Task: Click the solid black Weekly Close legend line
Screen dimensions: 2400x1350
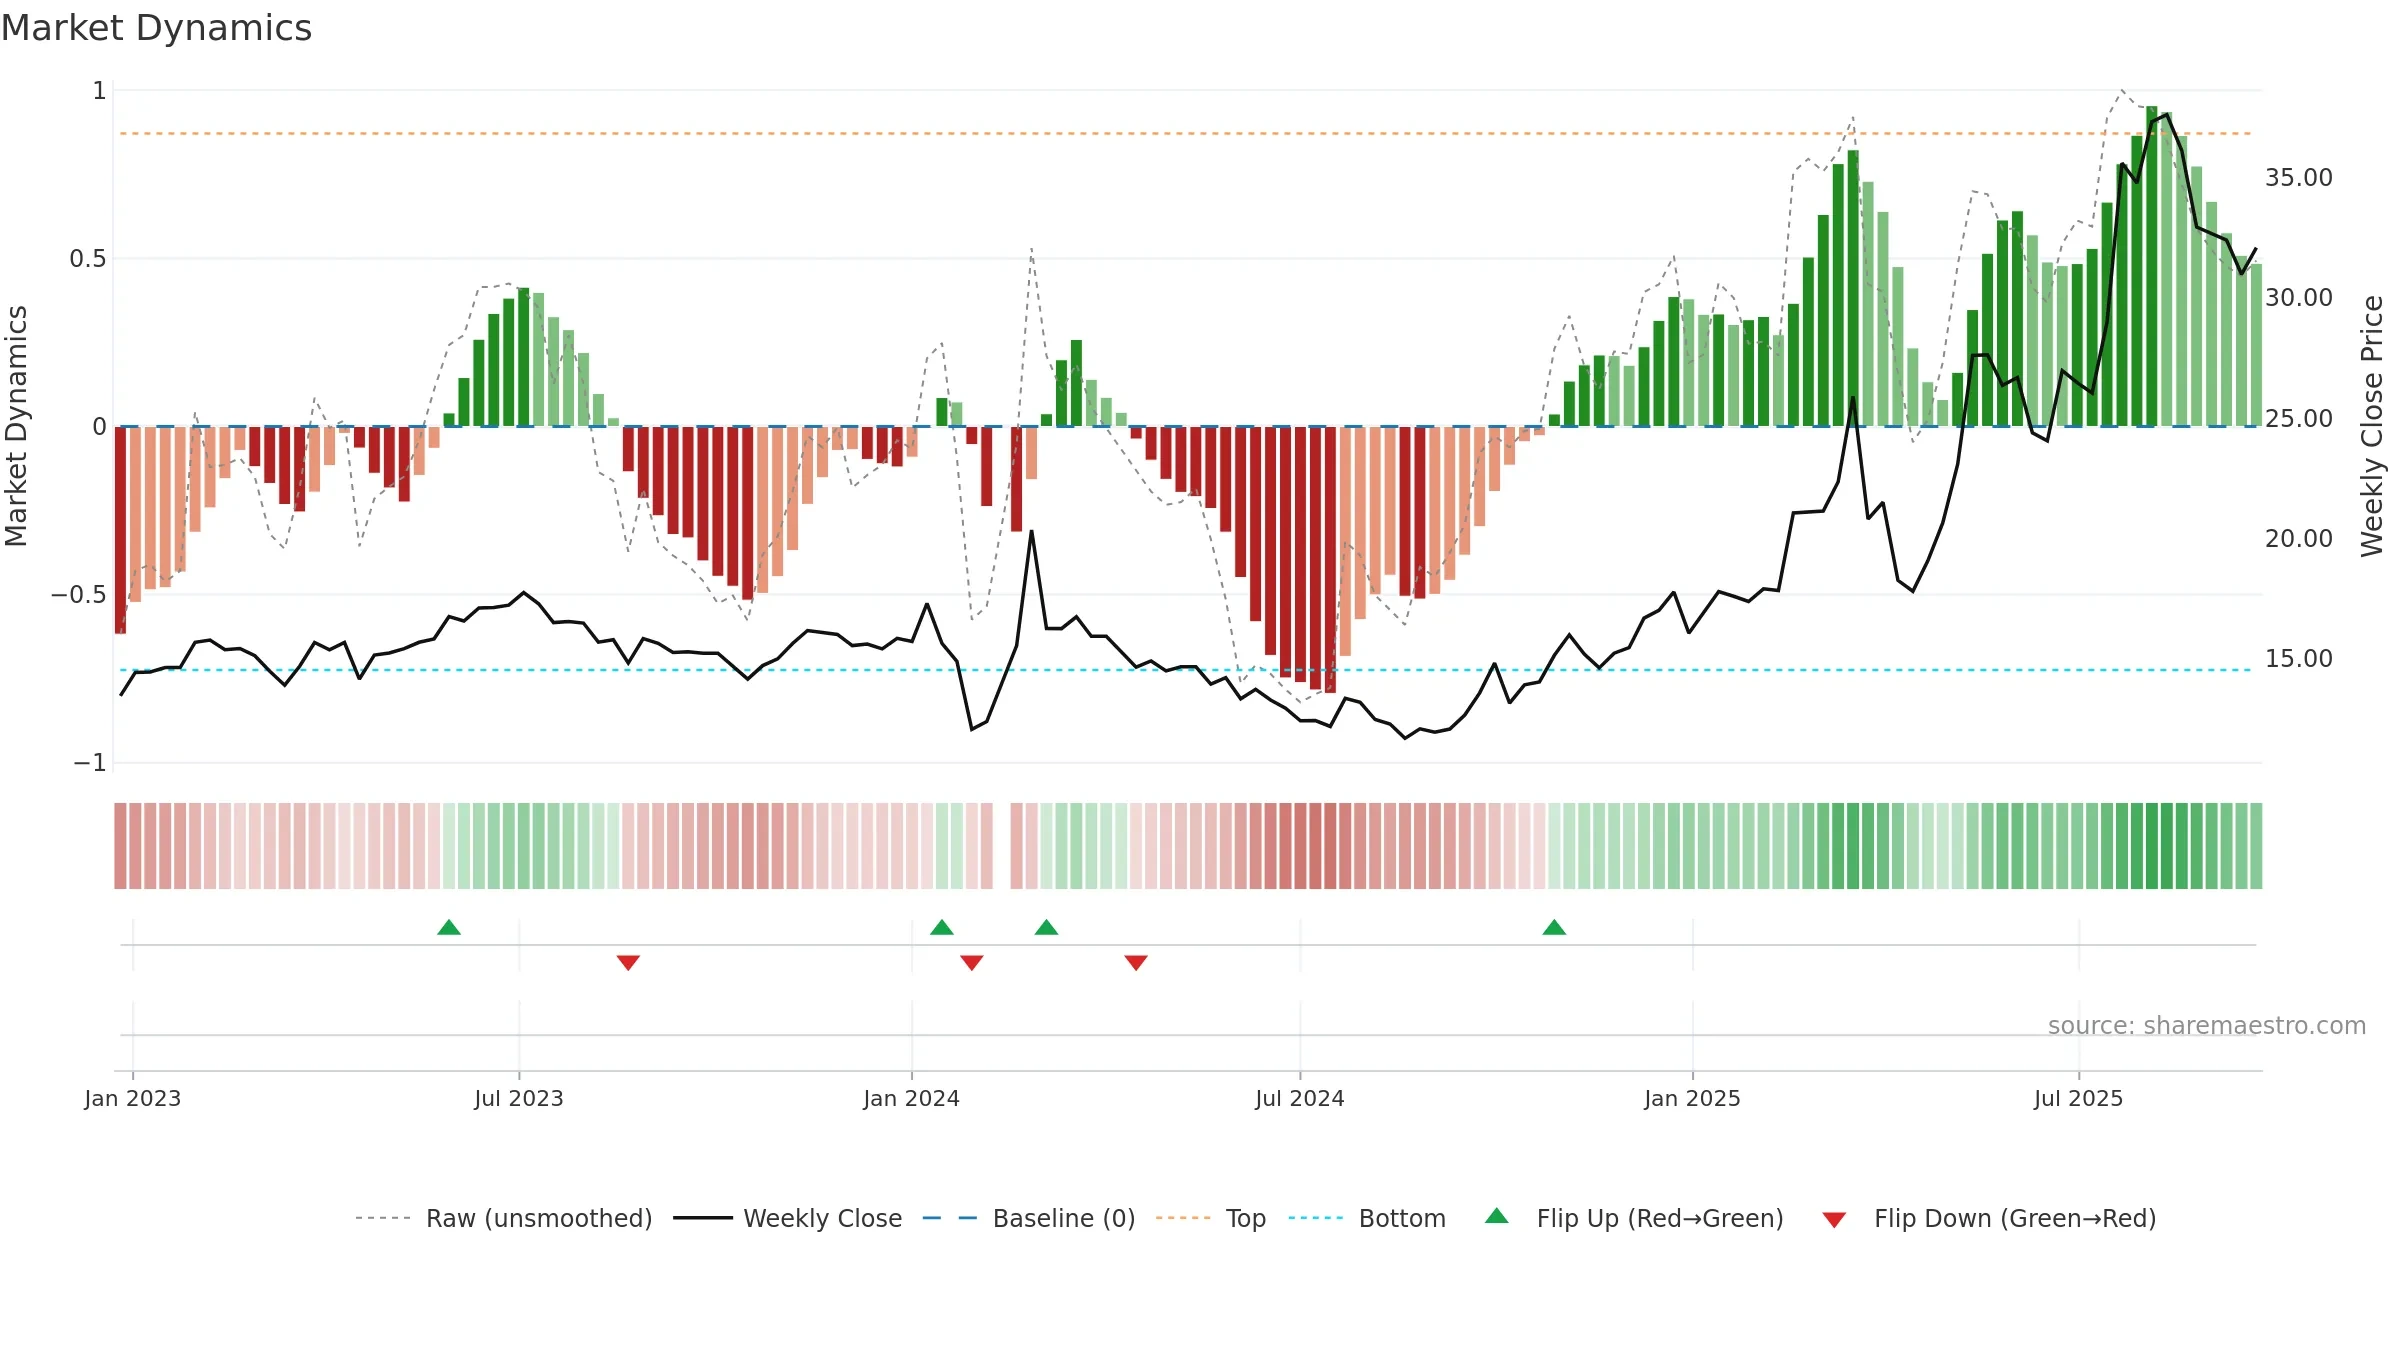Action: [703, 1218]
